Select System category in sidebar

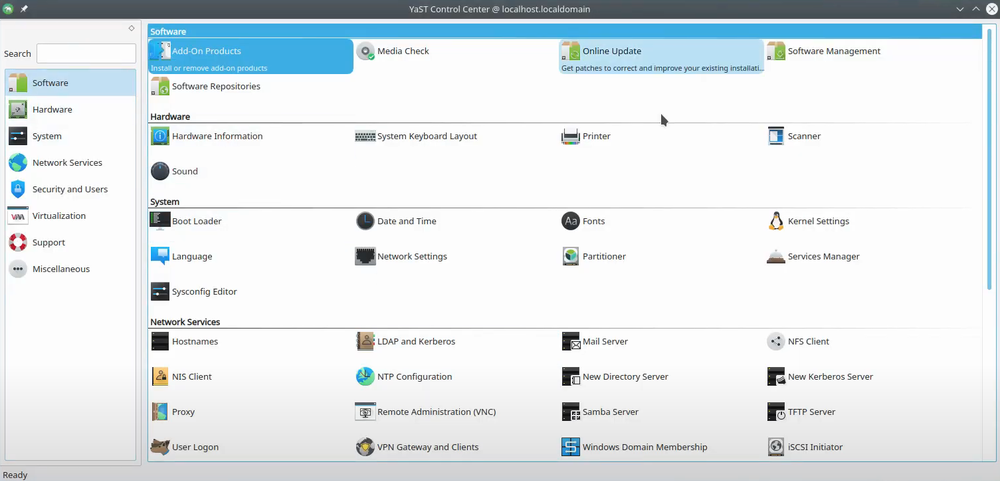click(x=71, y=136)
